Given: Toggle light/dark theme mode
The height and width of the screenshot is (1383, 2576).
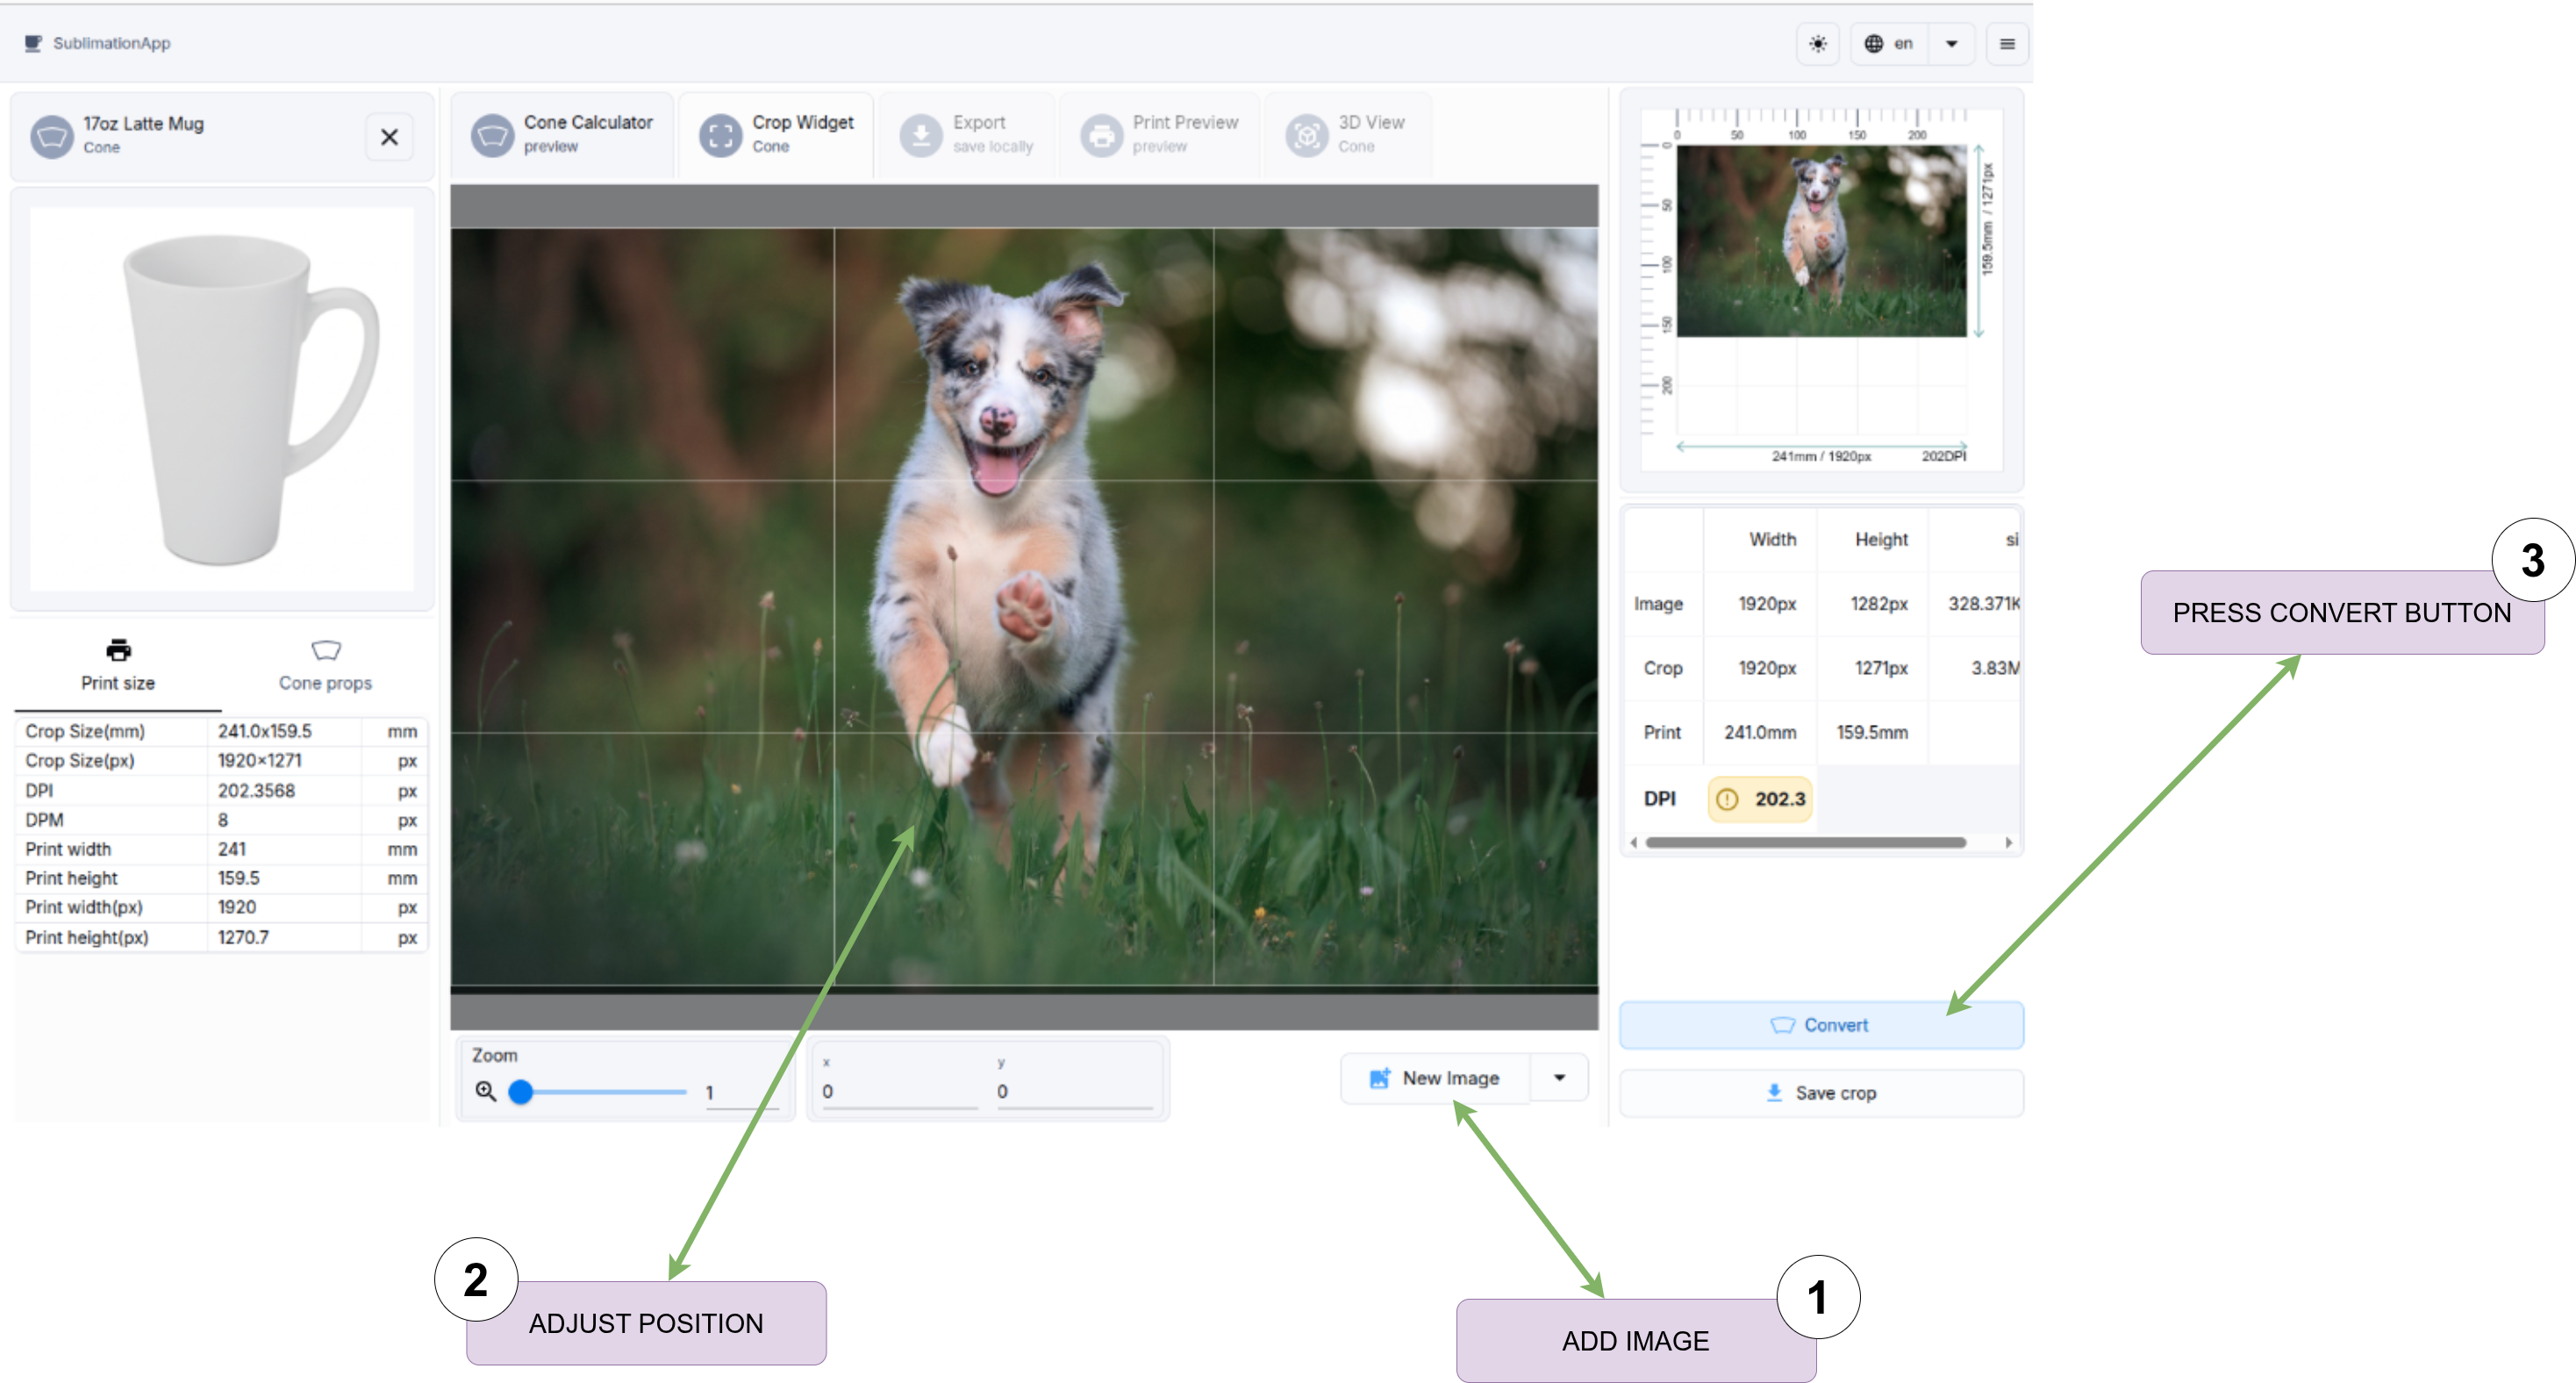Looking at the screenshot, I should [x=1818, y=43].
